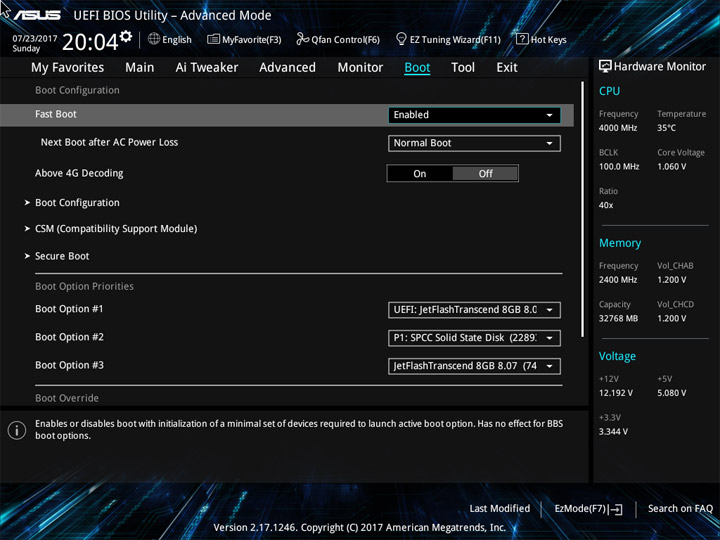The image size is (720, 540).
Task: Click the settings list vertical scrollbar
Action: tap(583, 209)
